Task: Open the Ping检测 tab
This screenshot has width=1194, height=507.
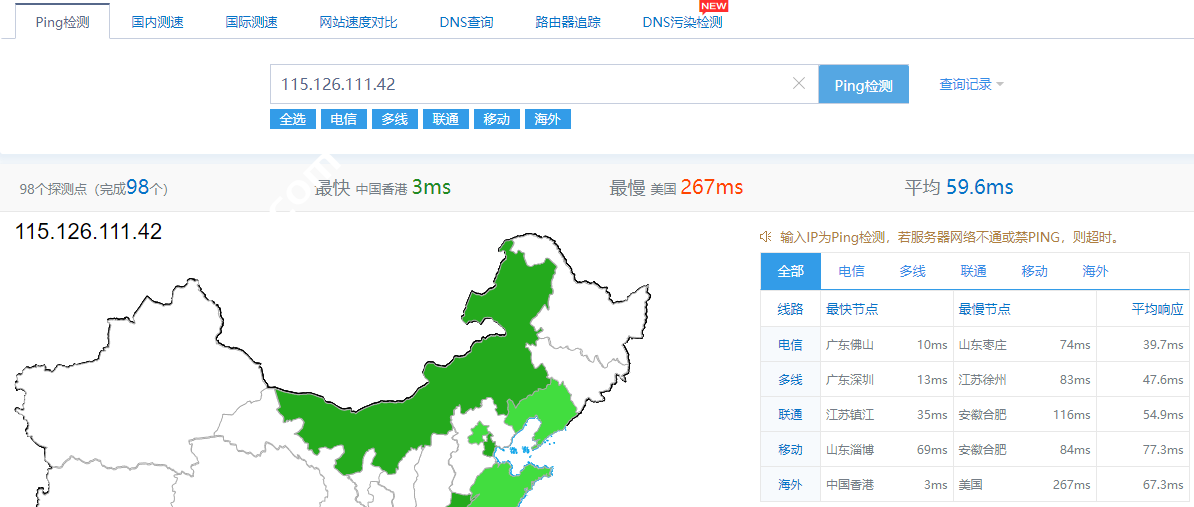Action: click(62, 22)
